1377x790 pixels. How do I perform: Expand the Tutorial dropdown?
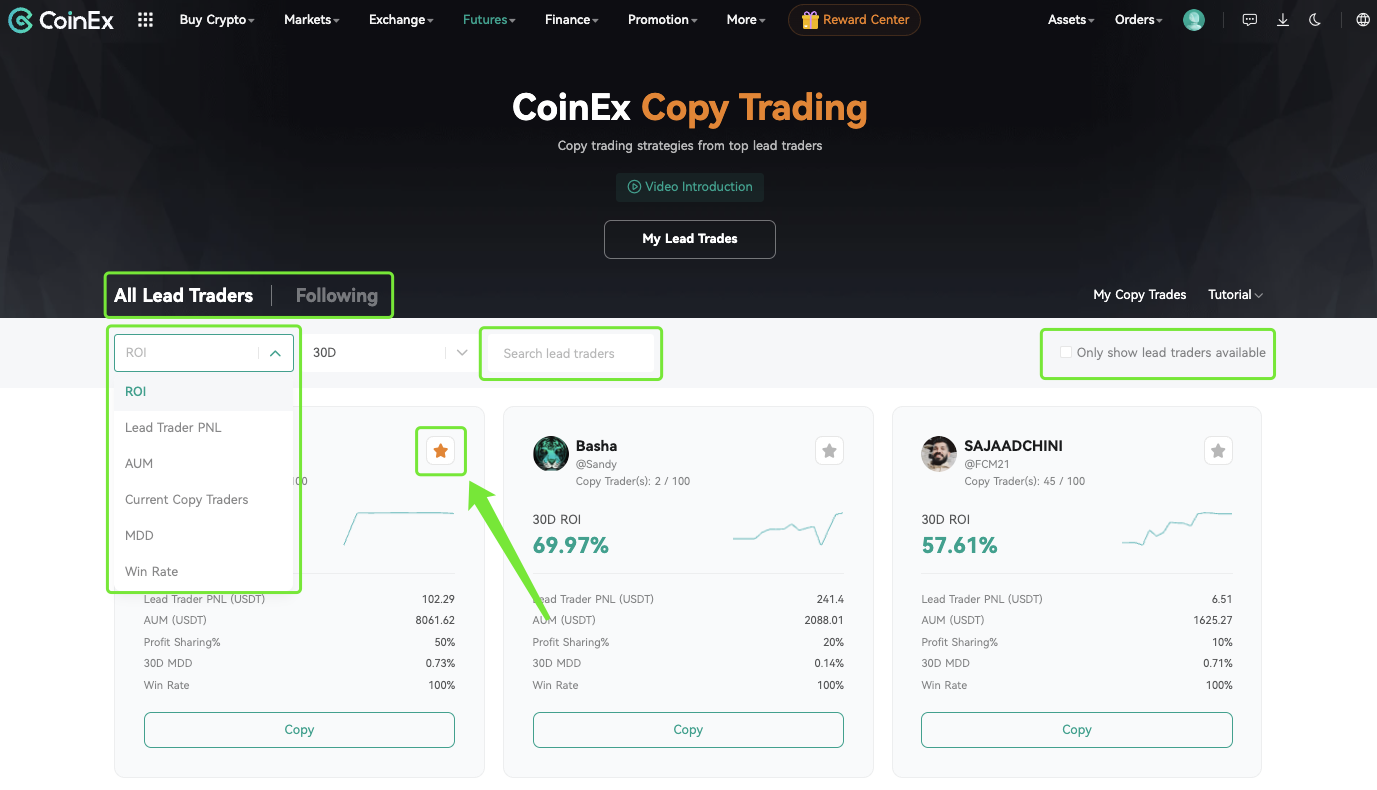click(1234, 294)
